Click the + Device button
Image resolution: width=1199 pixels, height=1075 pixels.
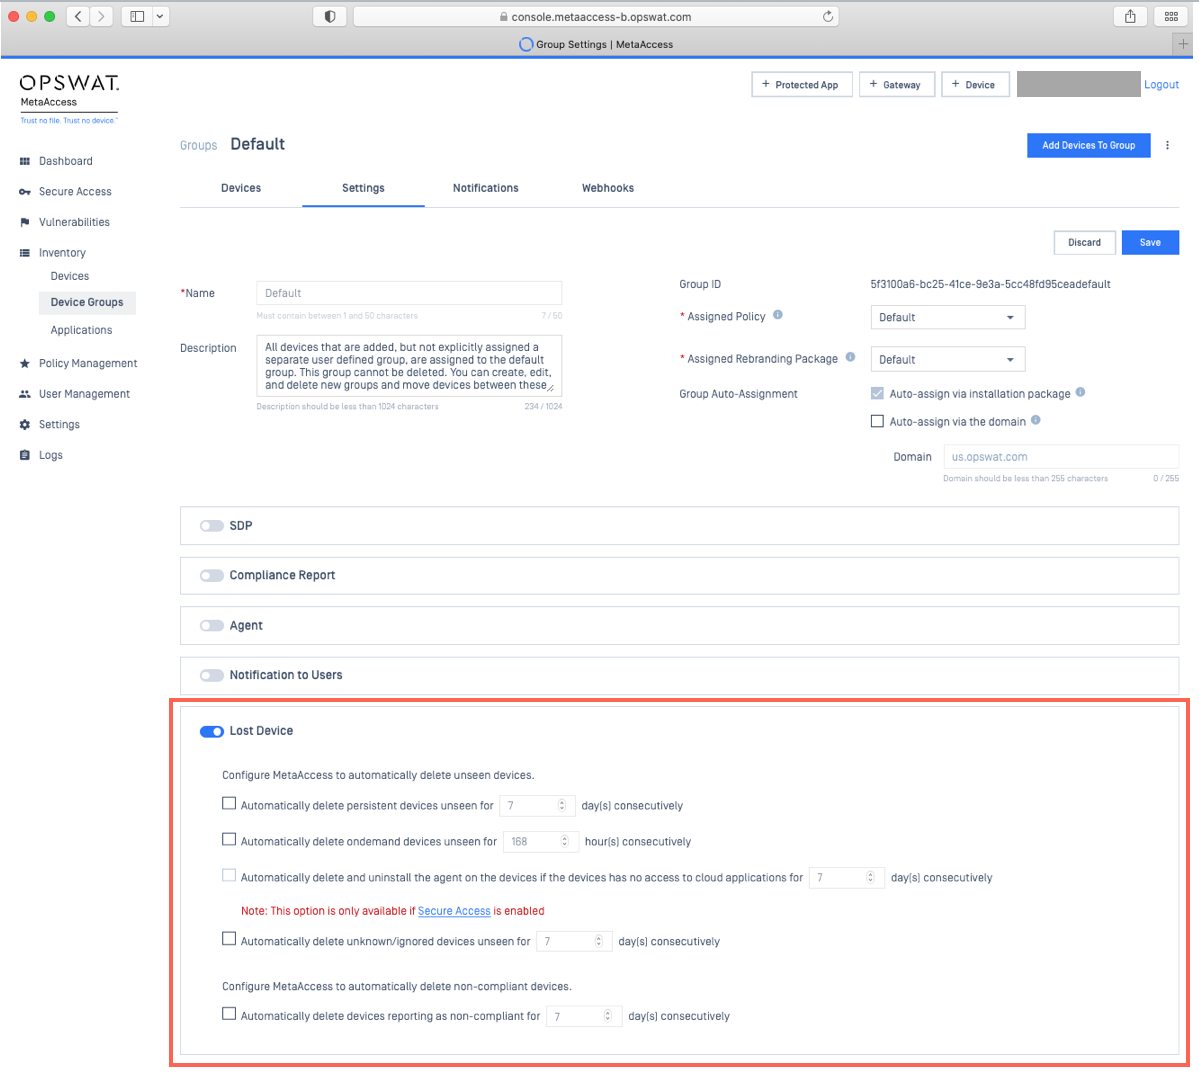pos(975,85)
